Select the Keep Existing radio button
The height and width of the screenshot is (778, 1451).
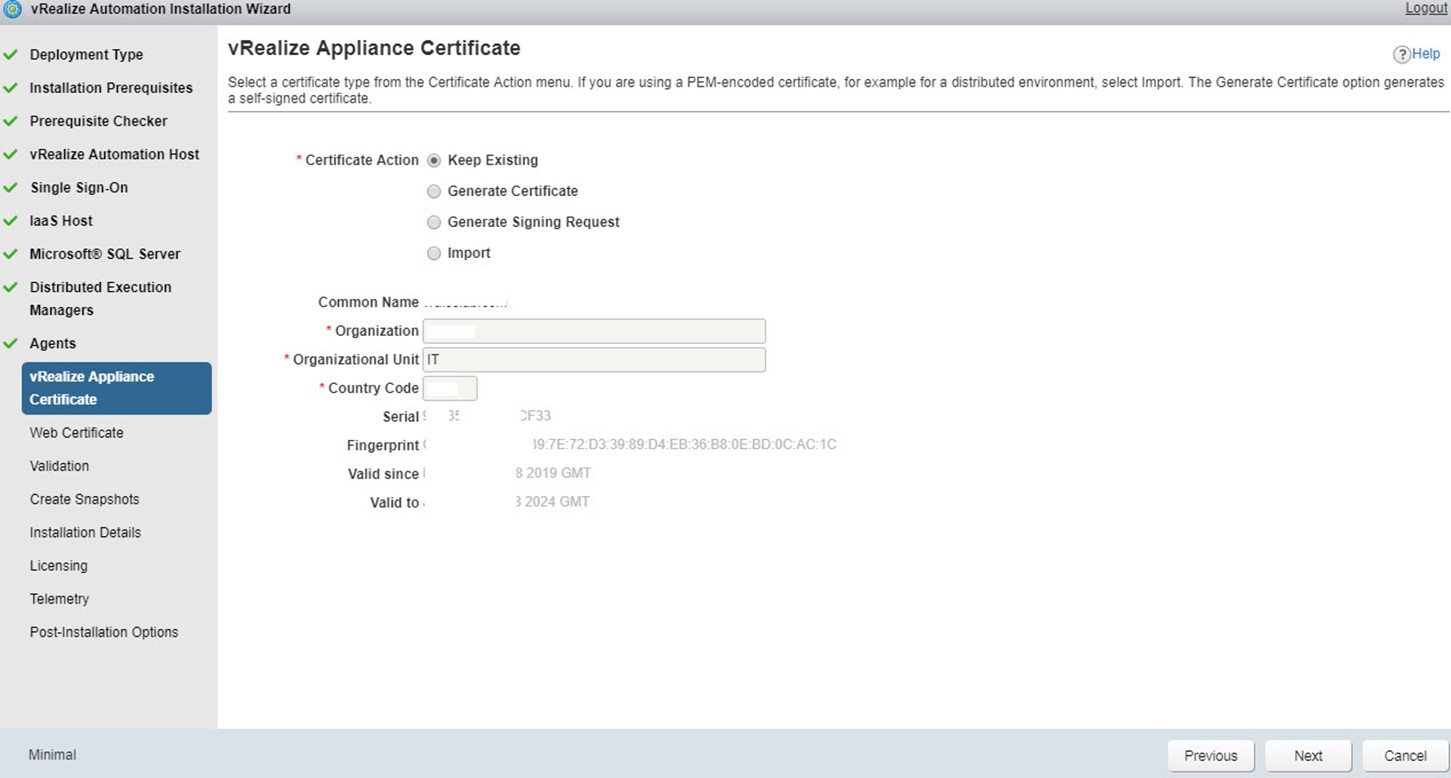(434, 160)
